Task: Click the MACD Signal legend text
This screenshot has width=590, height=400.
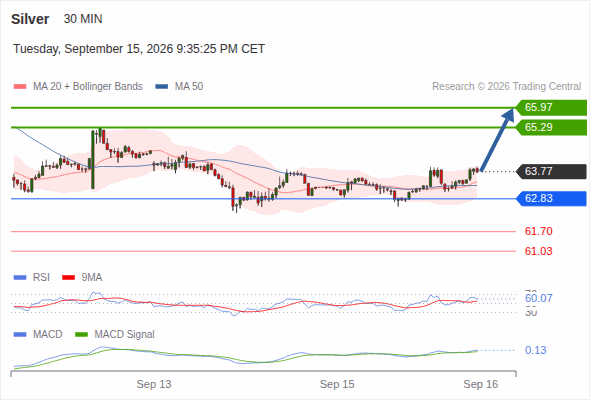Action: [x=124, y=335]
